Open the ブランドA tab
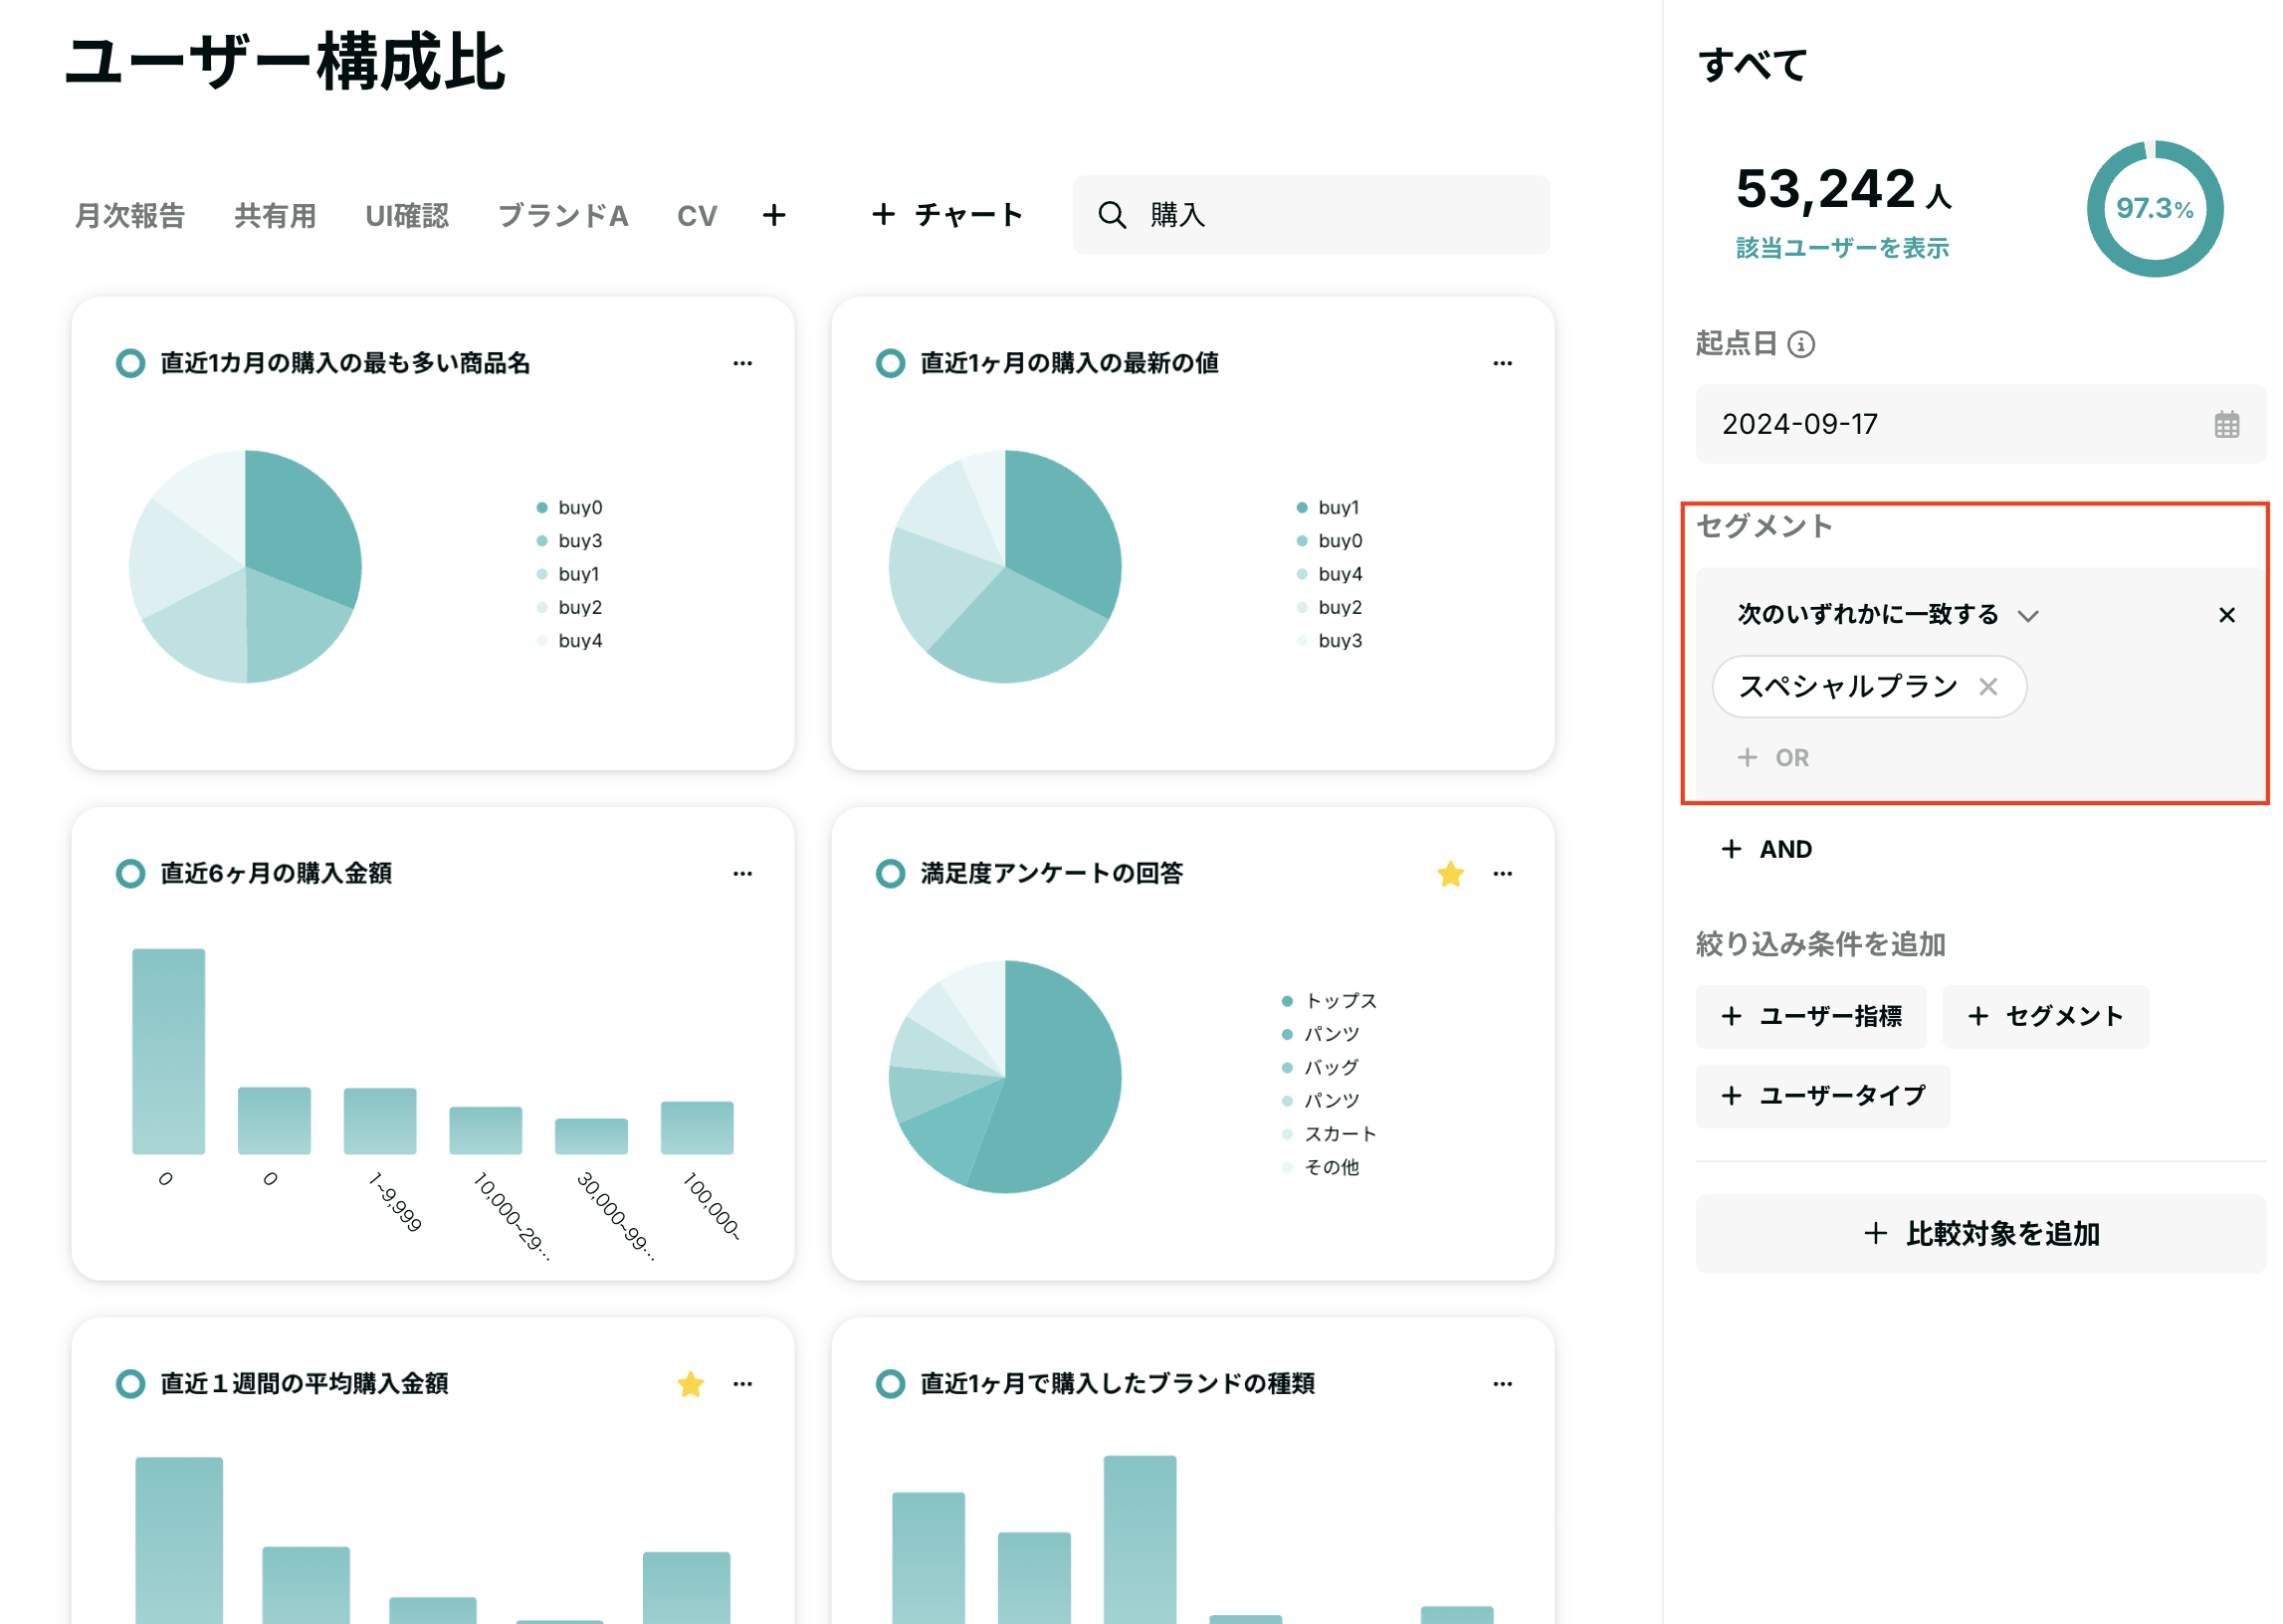 (x=563, y=216)
